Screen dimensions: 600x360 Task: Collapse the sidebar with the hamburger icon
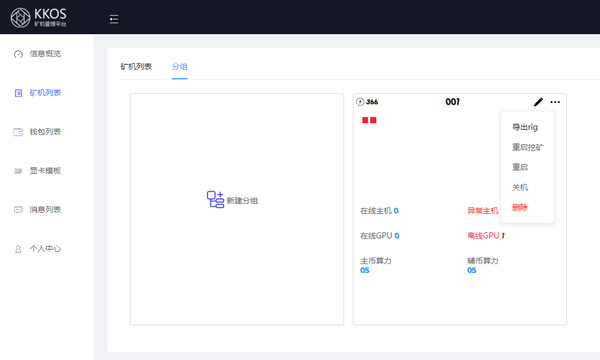point(114,19)
